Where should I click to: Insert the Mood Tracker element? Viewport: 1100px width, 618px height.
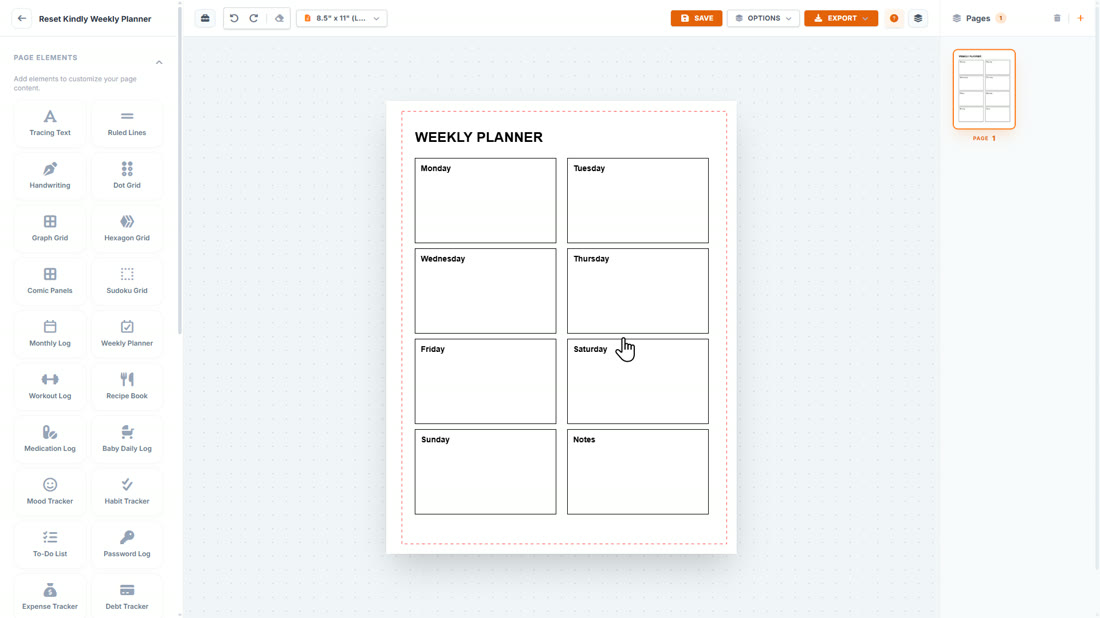tap(50, 492)
